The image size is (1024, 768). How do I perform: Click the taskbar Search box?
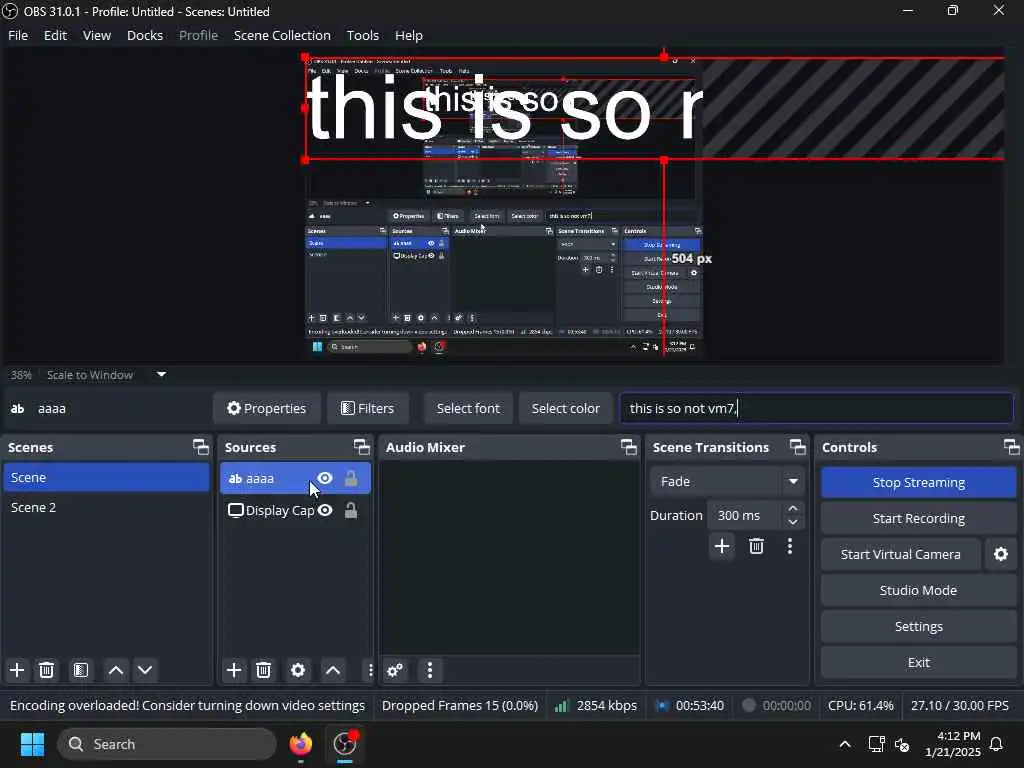[x=167, y=744]
